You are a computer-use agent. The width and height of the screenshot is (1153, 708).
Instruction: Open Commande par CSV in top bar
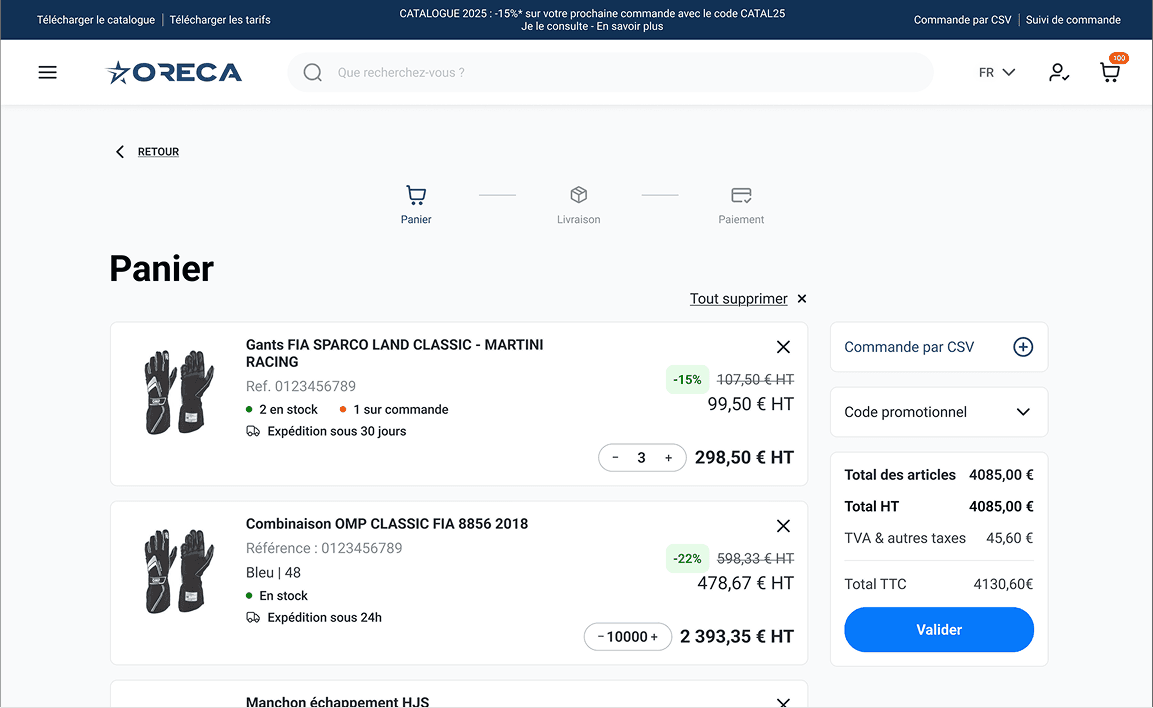(x=962, y=20)
